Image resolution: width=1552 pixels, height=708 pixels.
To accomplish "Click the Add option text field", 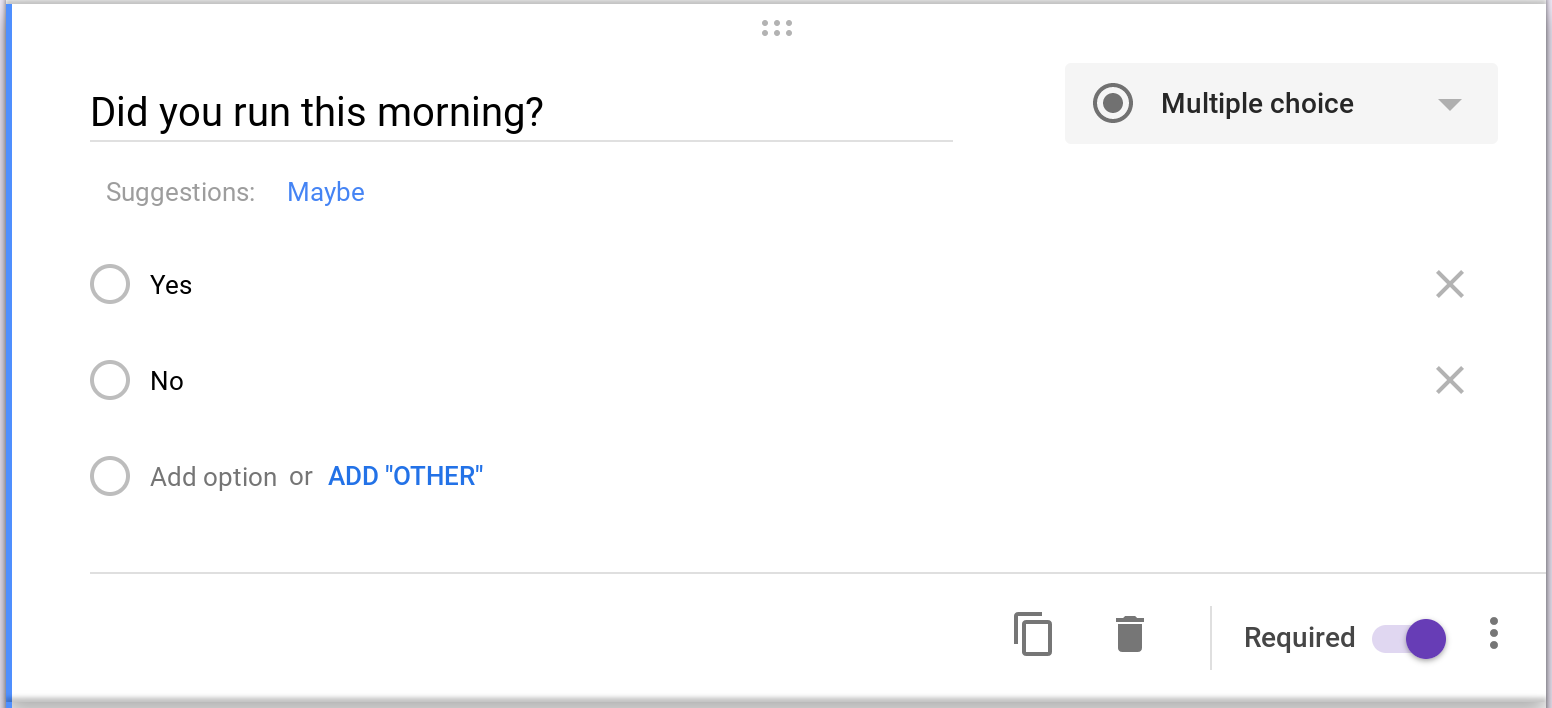I will pos(213,477).
